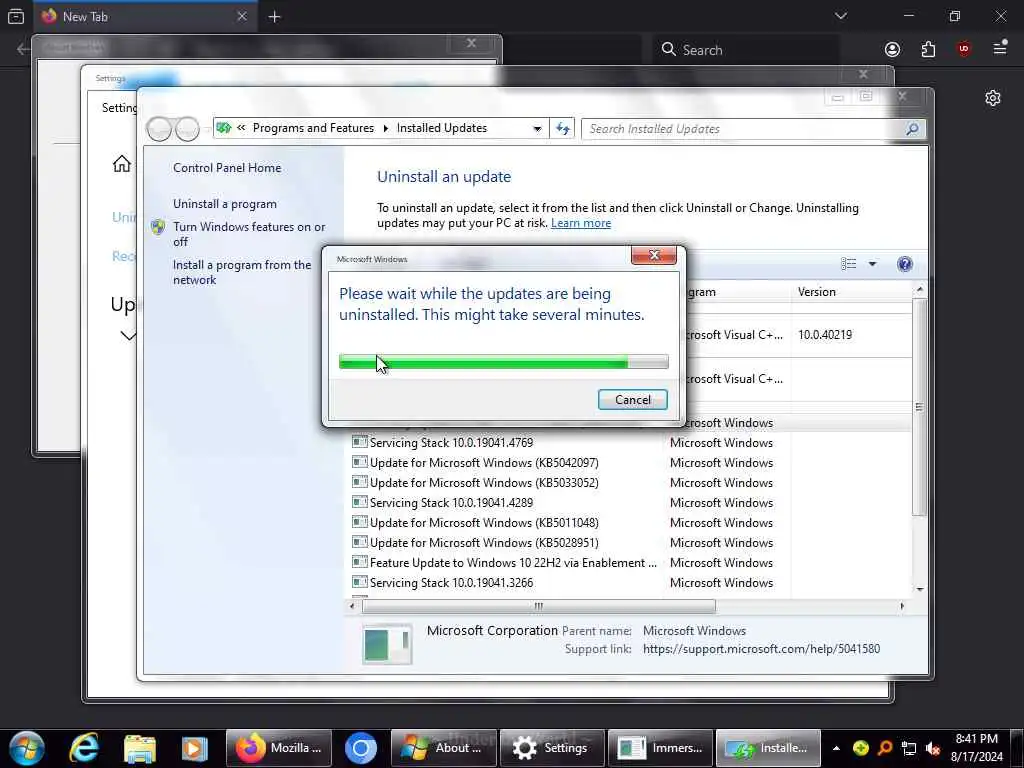Click the Forward navigation button in Control Panel

coord(187,129)
